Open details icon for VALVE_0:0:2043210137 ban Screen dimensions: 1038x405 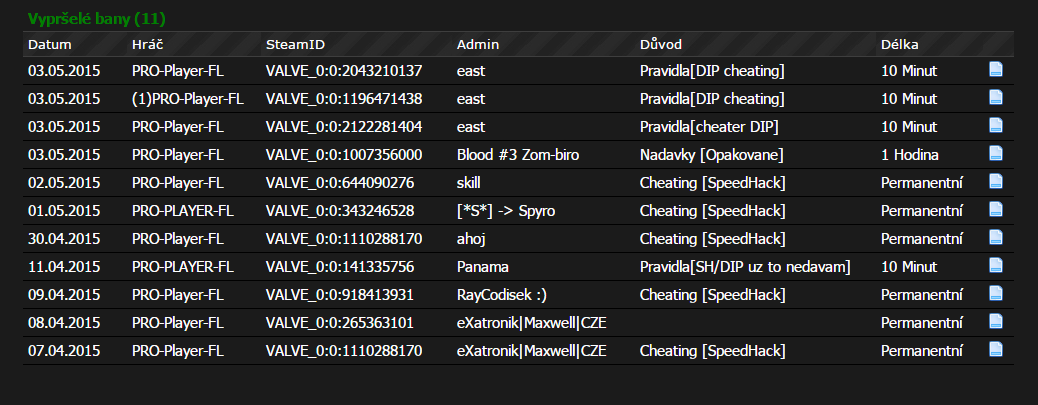[996, 69]
